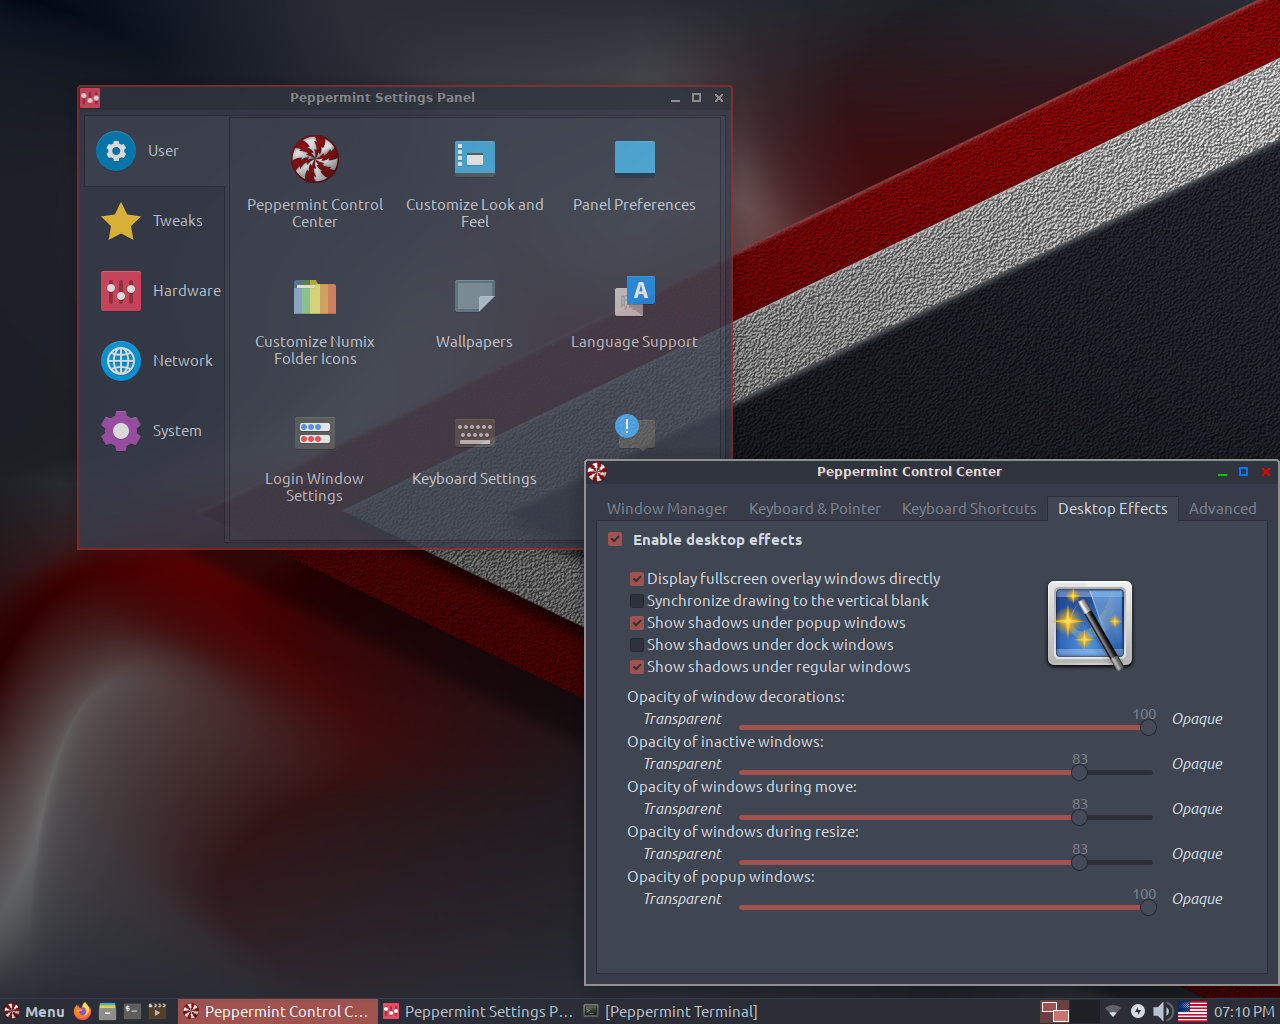Open the Peppermint Menu button in taskbar
1280x1024 pixels.
[35, 1011]
